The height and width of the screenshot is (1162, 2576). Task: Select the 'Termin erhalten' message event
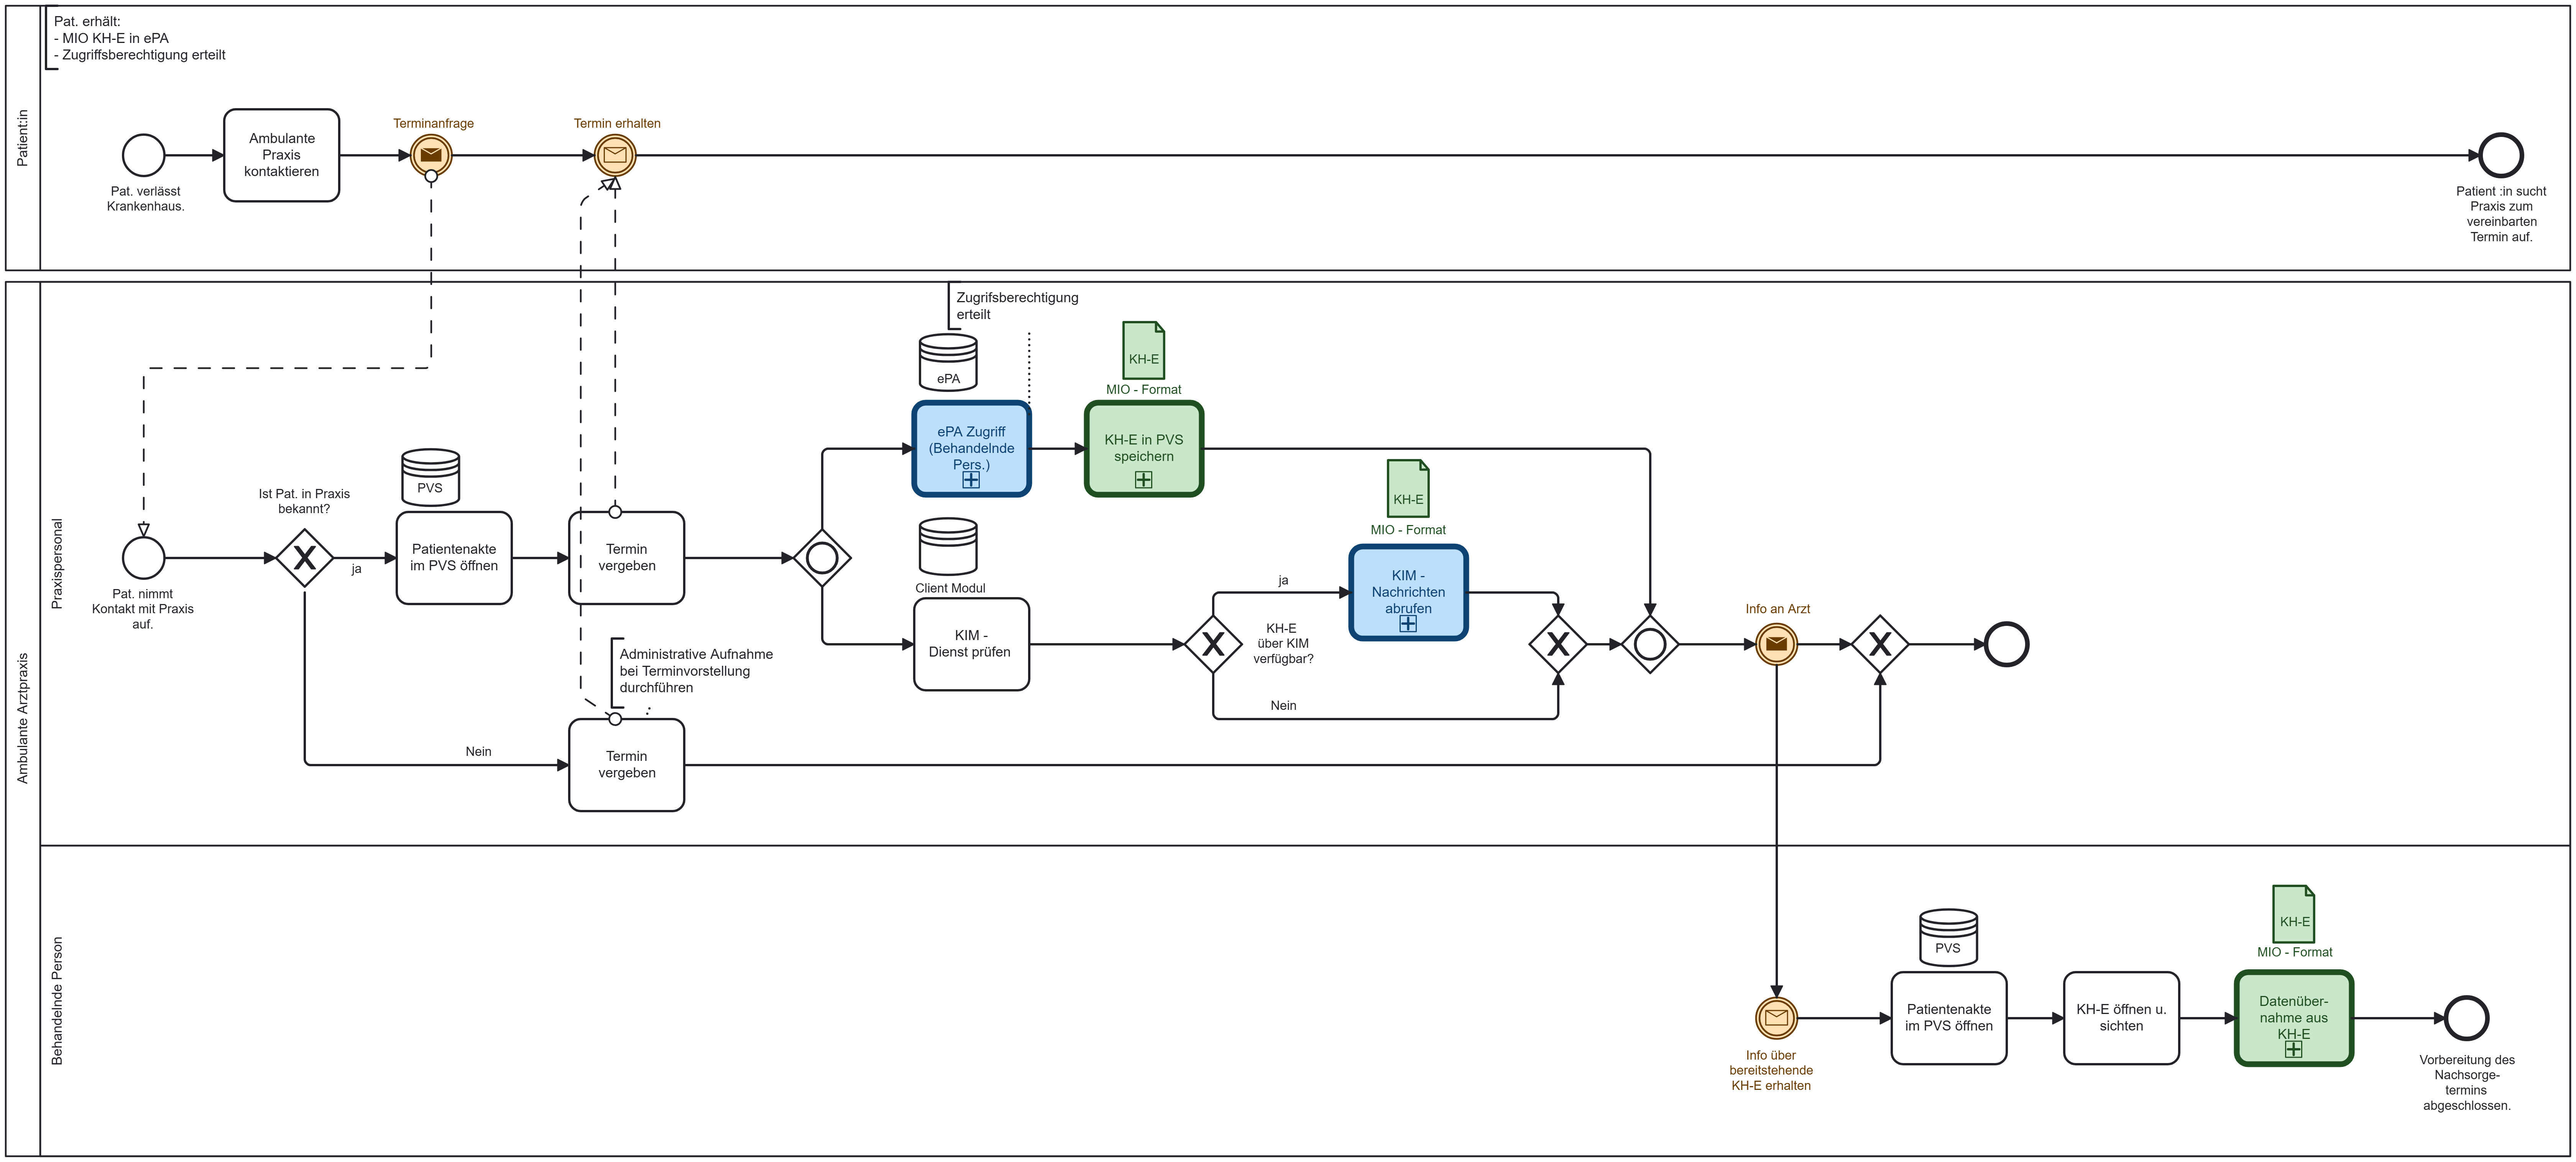pos(615,155)
